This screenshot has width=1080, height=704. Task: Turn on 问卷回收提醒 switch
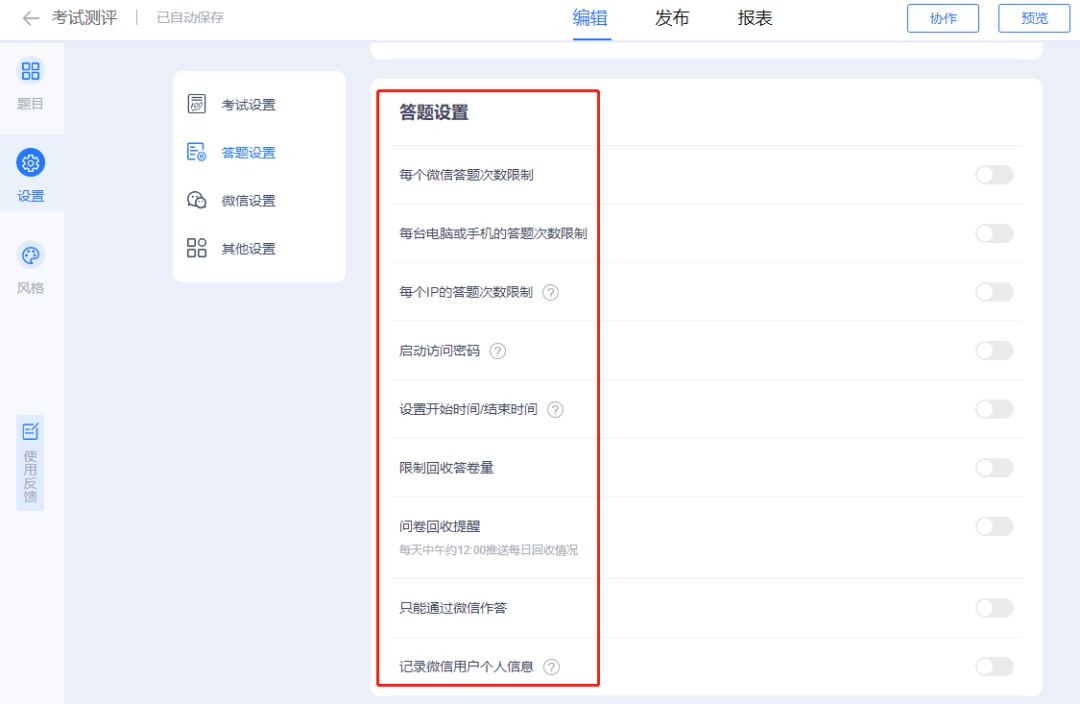click(x=994, y=526)
